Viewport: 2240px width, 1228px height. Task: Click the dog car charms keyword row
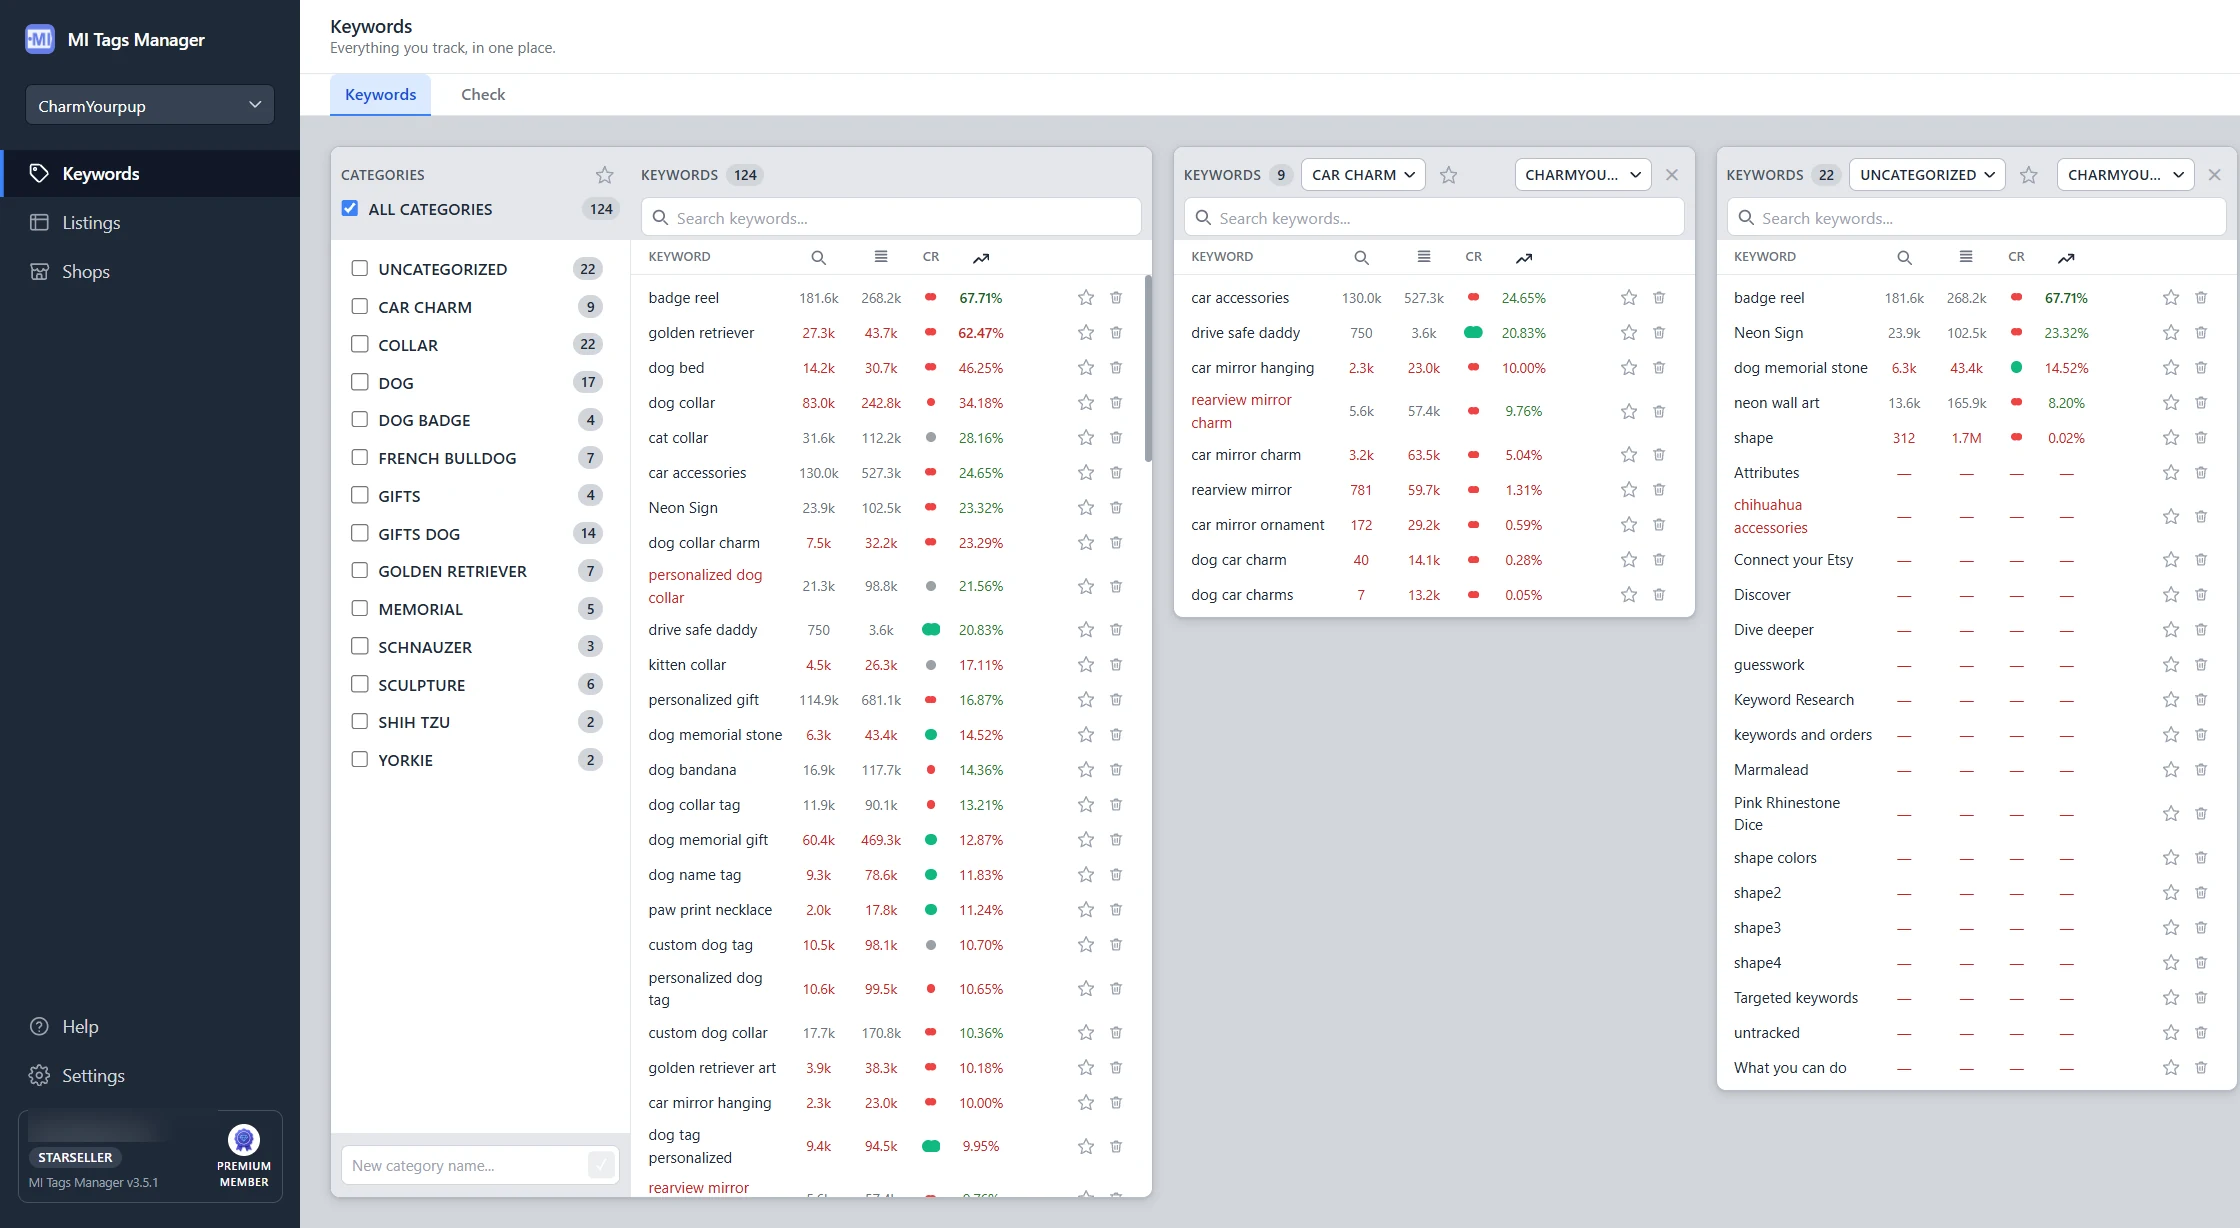[1434, 595]
